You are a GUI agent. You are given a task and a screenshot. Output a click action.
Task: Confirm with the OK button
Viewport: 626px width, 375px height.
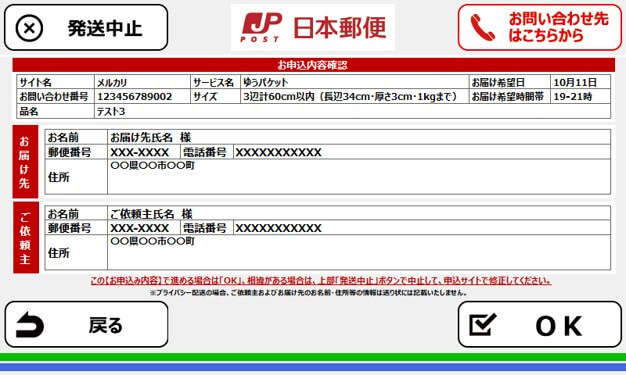[x=540, y=324]
